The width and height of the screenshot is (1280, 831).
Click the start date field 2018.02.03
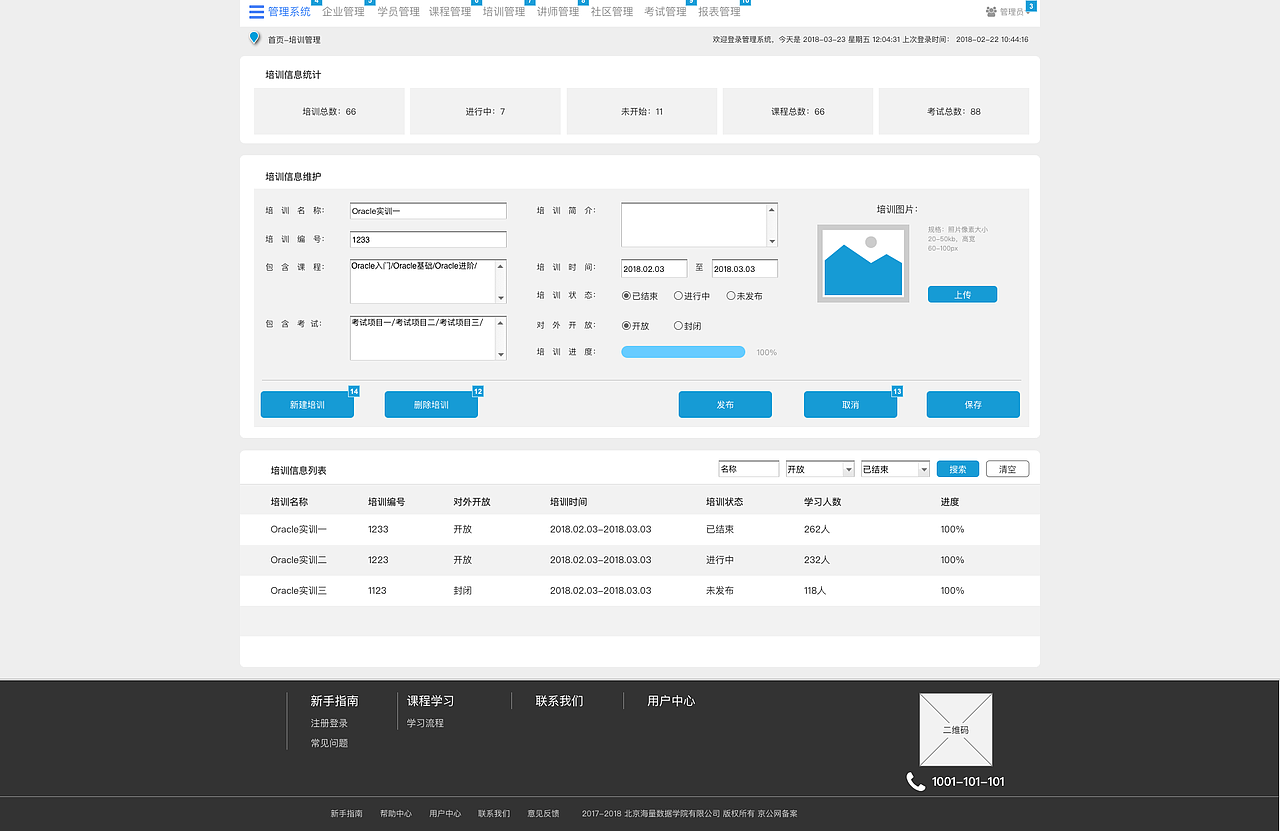pos(654,269)
